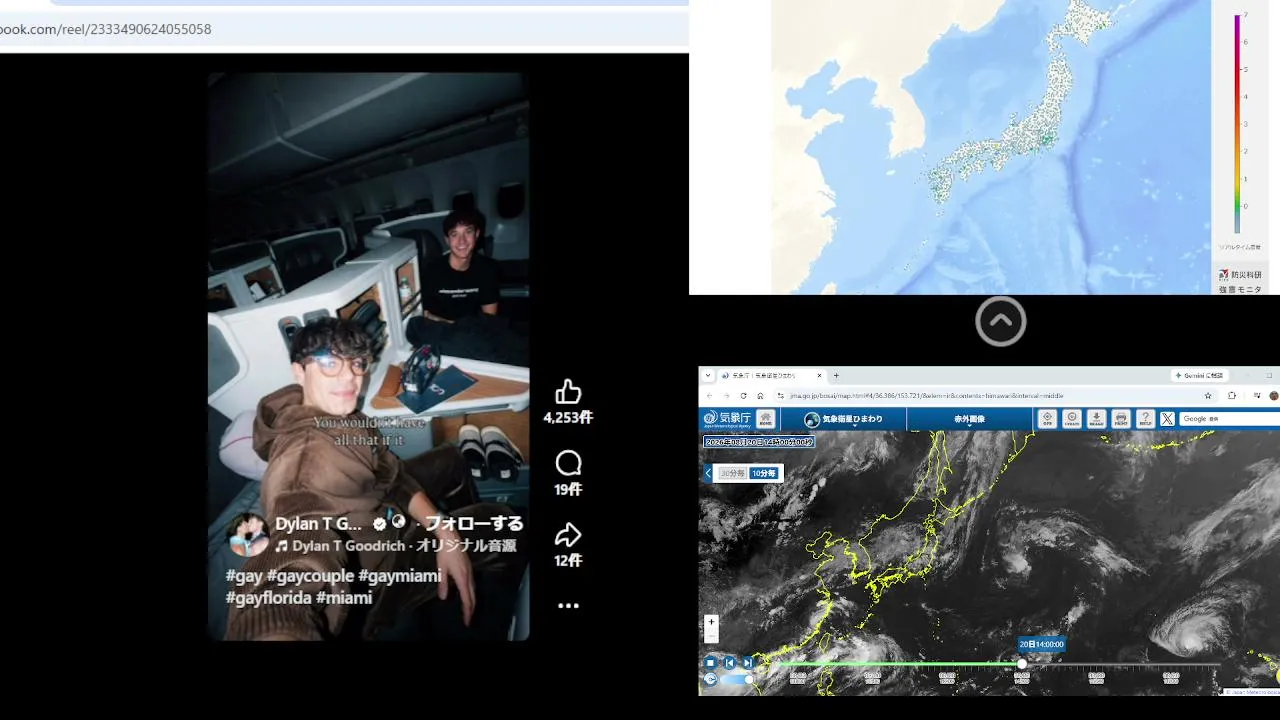Open the #gaymiami hashtag
Screen dimensions: 1280x720
[399, 576]
